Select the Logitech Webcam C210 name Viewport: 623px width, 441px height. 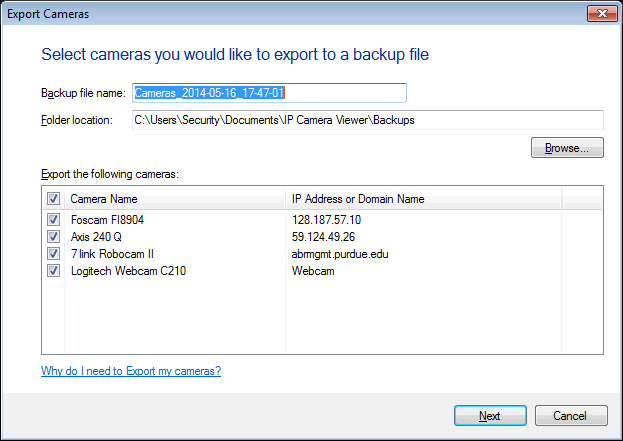[128, 271]
